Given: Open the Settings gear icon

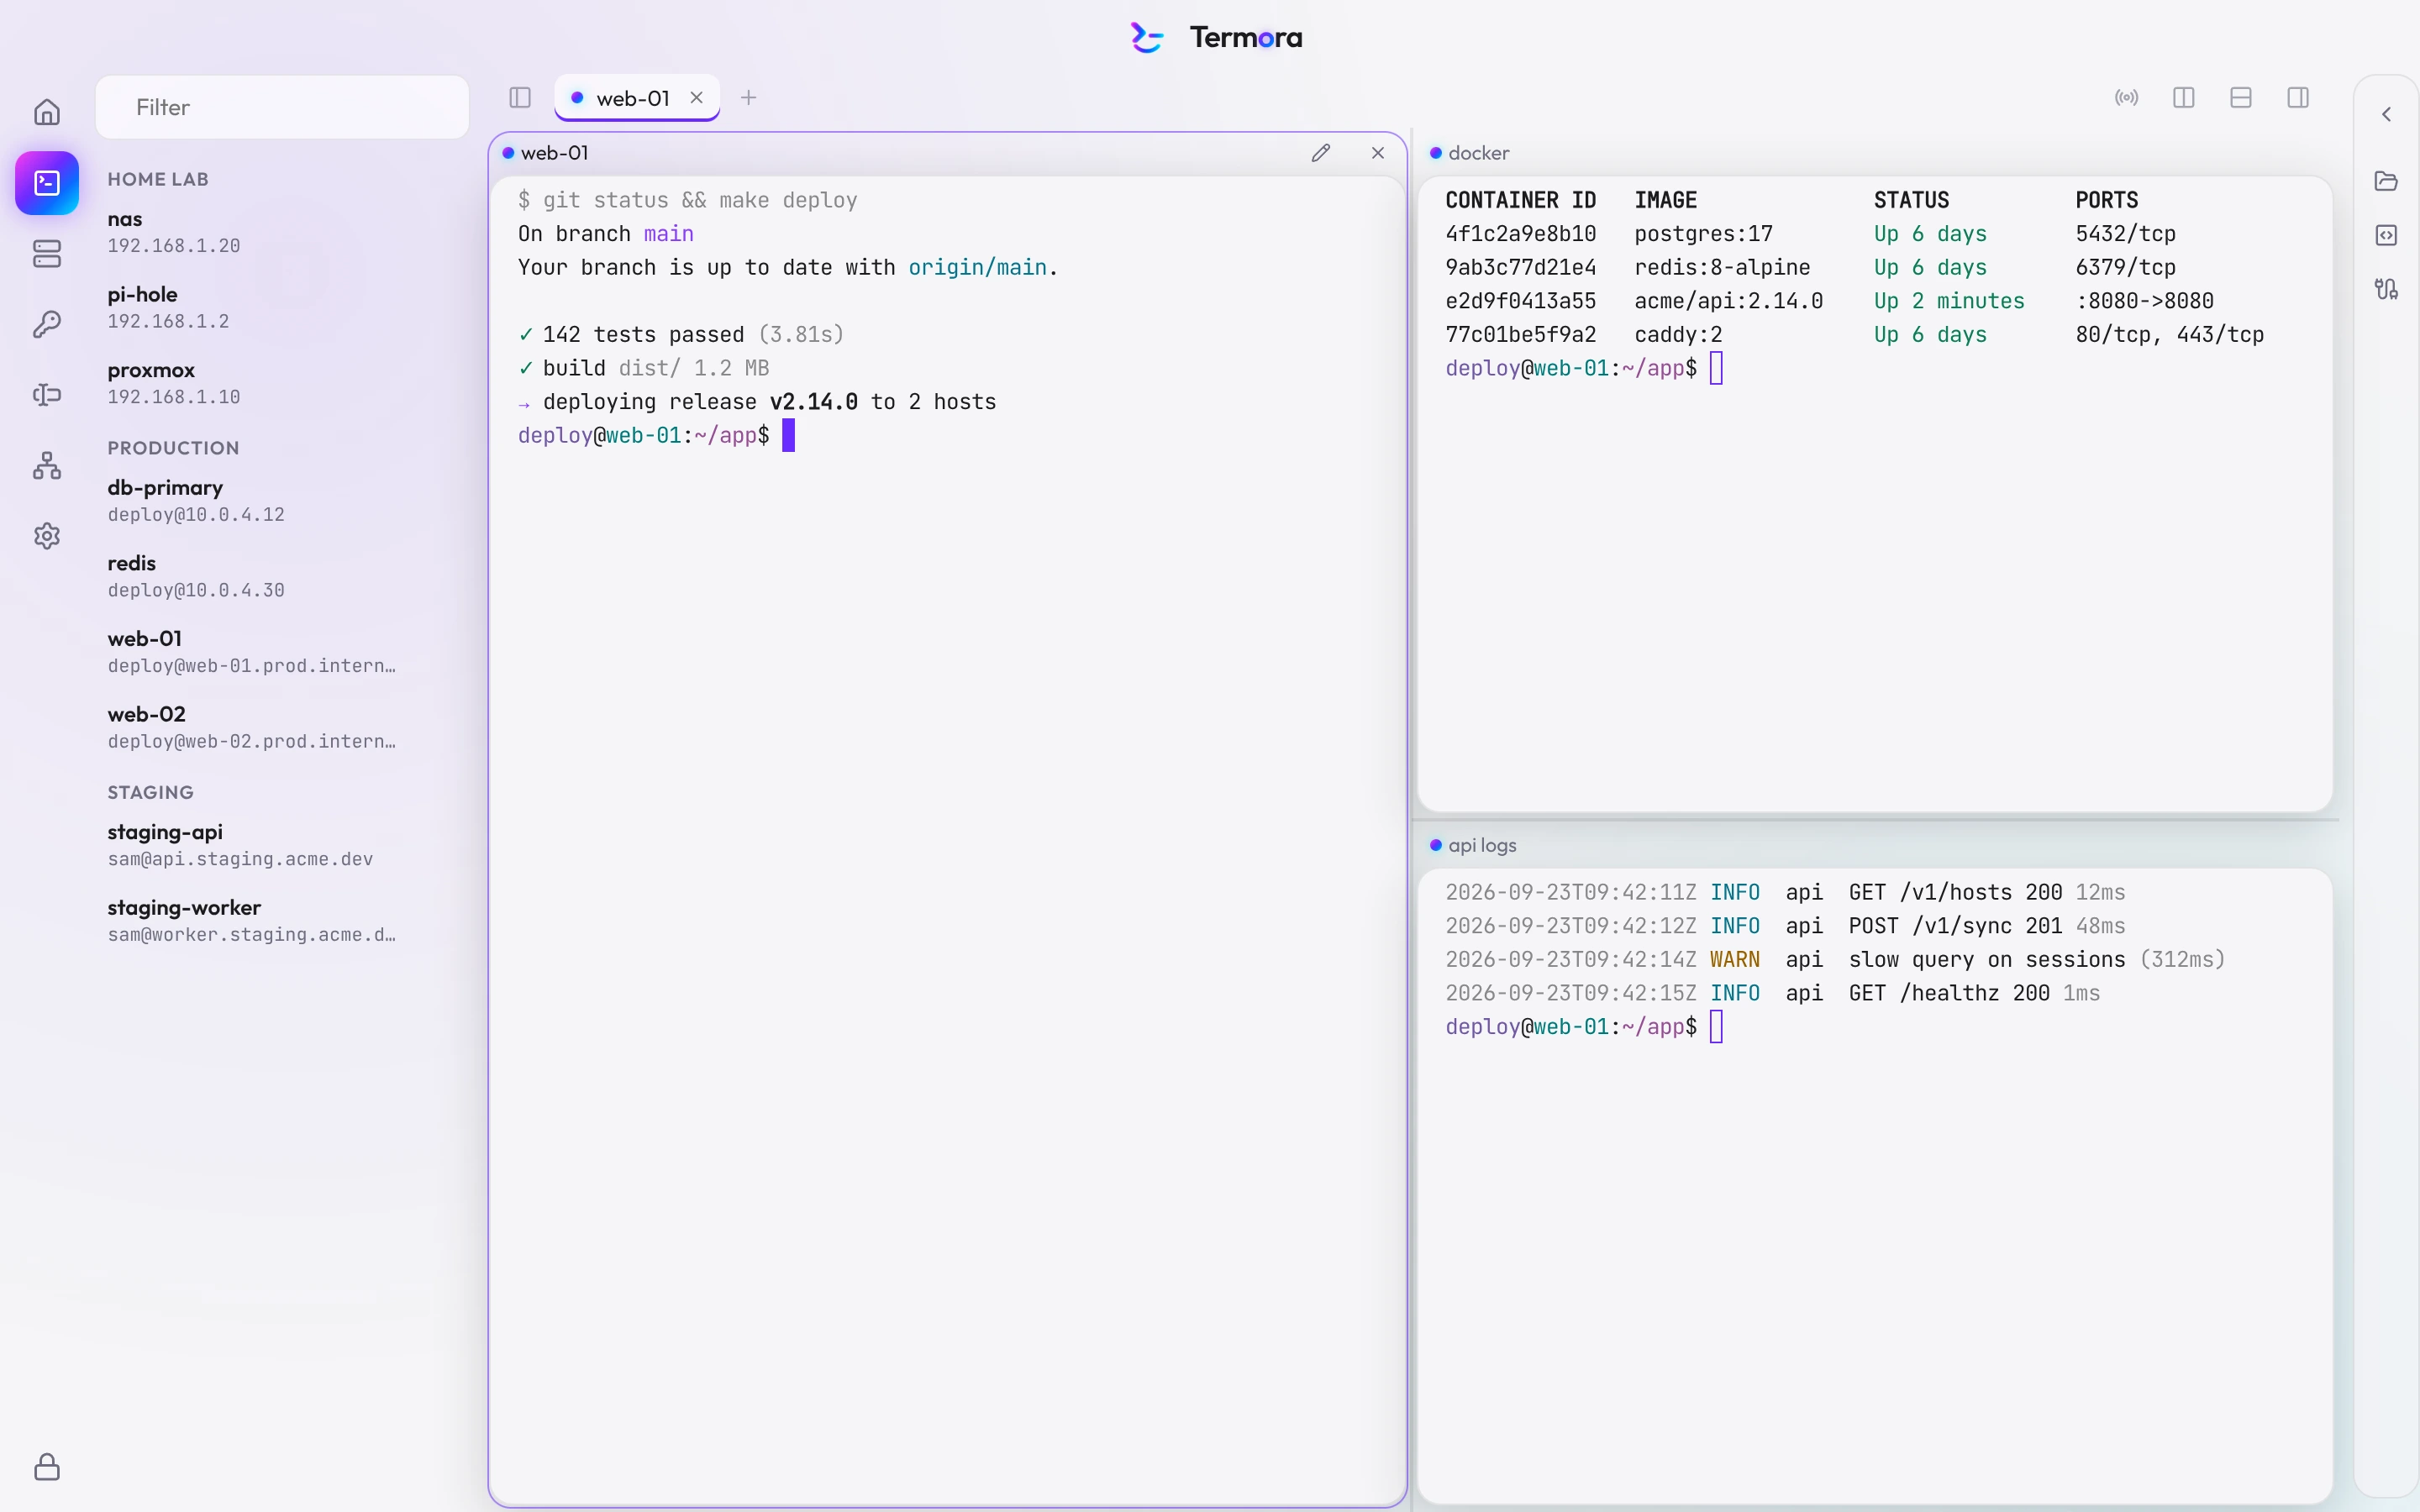Looking at the screenshot, I should (x=47, y=536).
